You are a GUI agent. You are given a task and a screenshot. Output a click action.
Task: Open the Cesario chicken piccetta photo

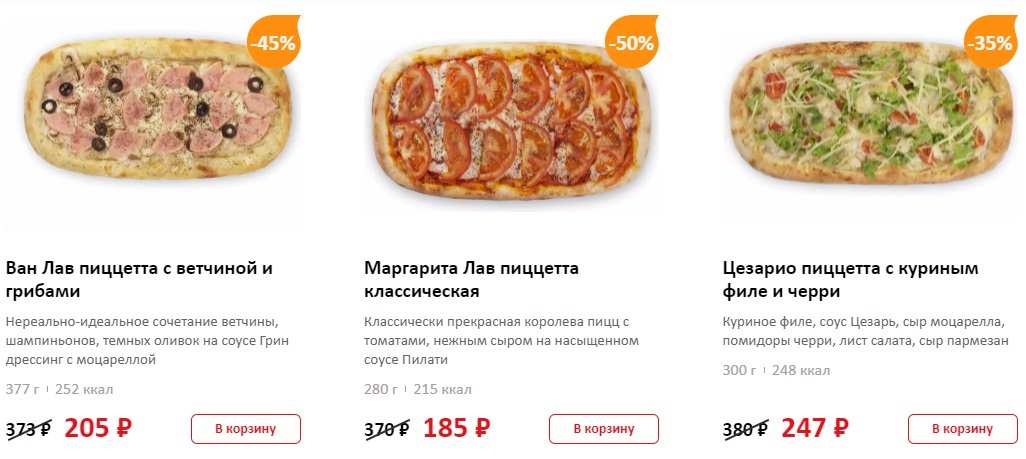click(x=868, y=110)
